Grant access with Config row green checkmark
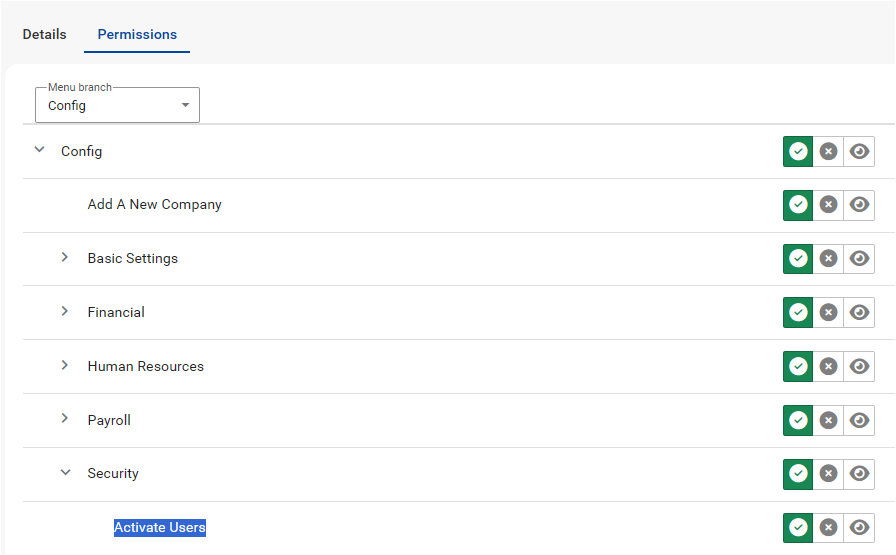Image resolution: width=896 pixels, height=555 pixels. [x=798, y=151]
